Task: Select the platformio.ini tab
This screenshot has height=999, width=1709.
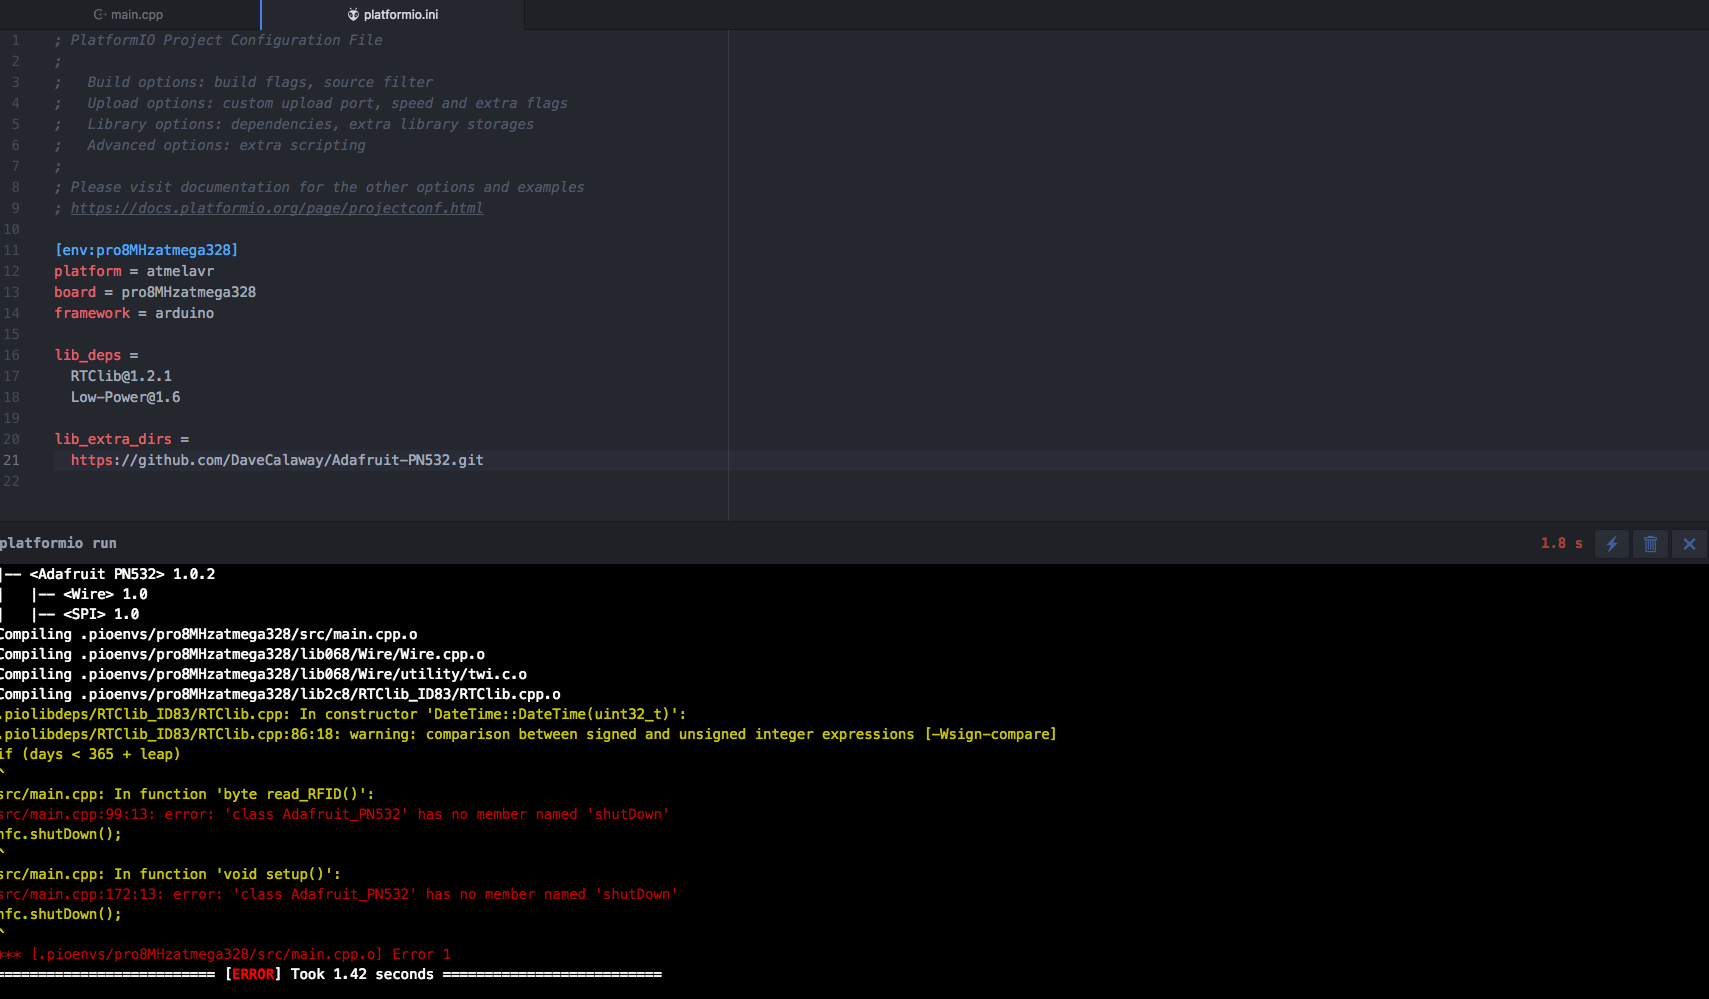Action: click(392, 15)
